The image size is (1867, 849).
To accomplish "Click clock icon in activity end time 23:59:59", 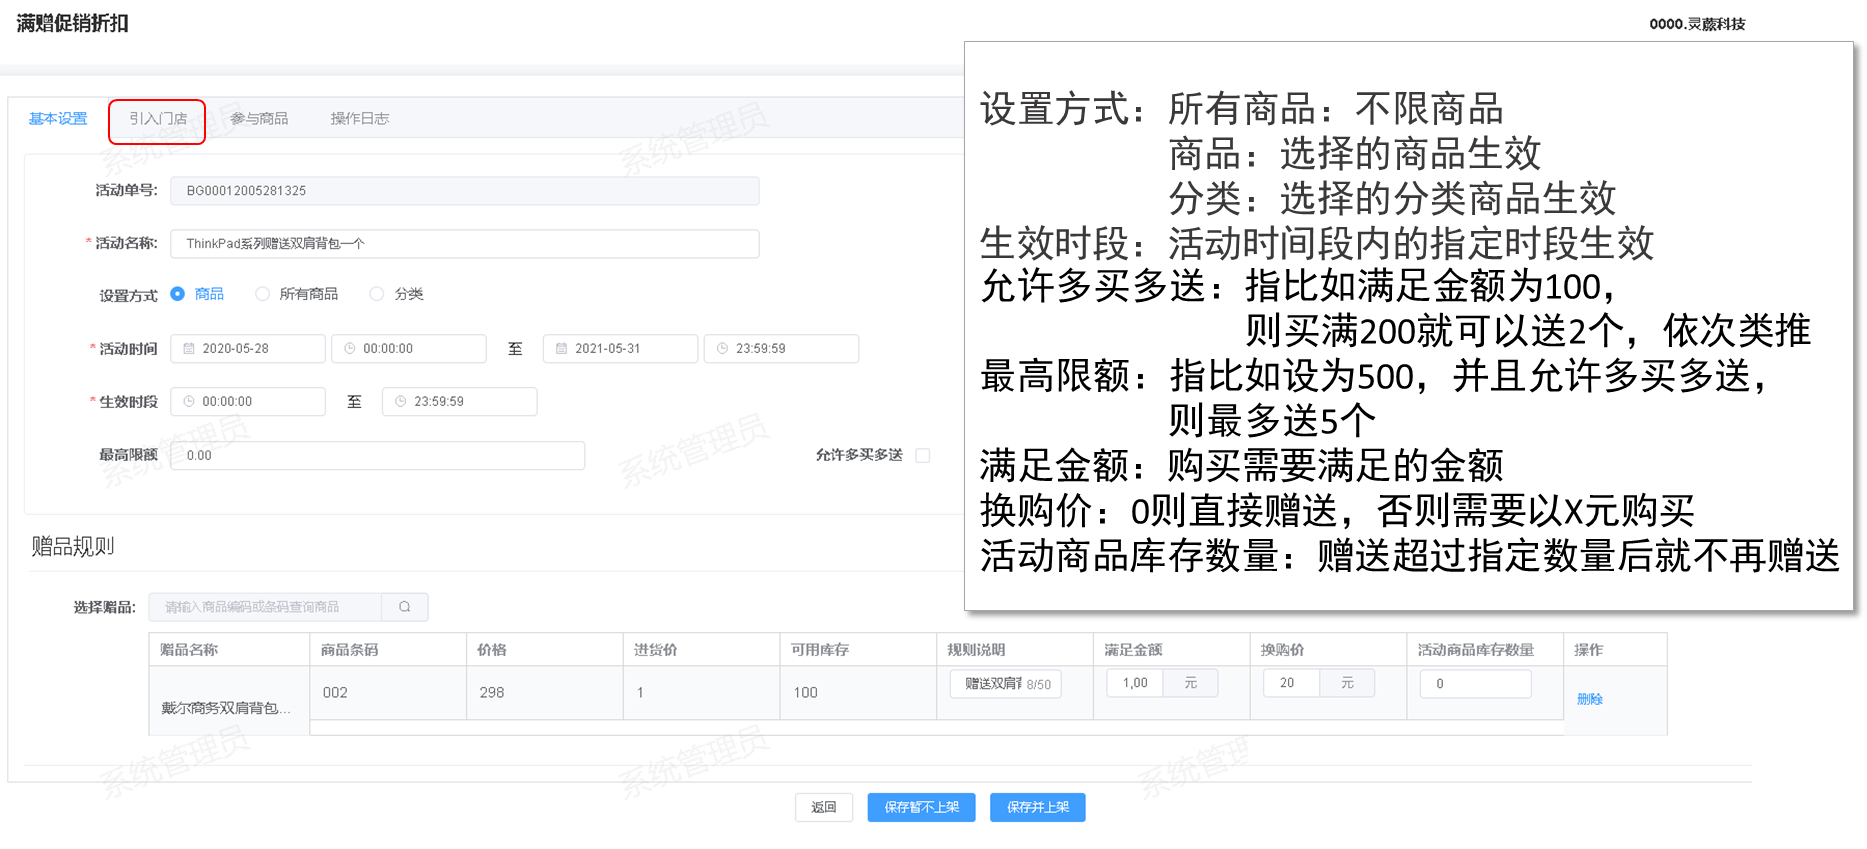I will [722, 349].
